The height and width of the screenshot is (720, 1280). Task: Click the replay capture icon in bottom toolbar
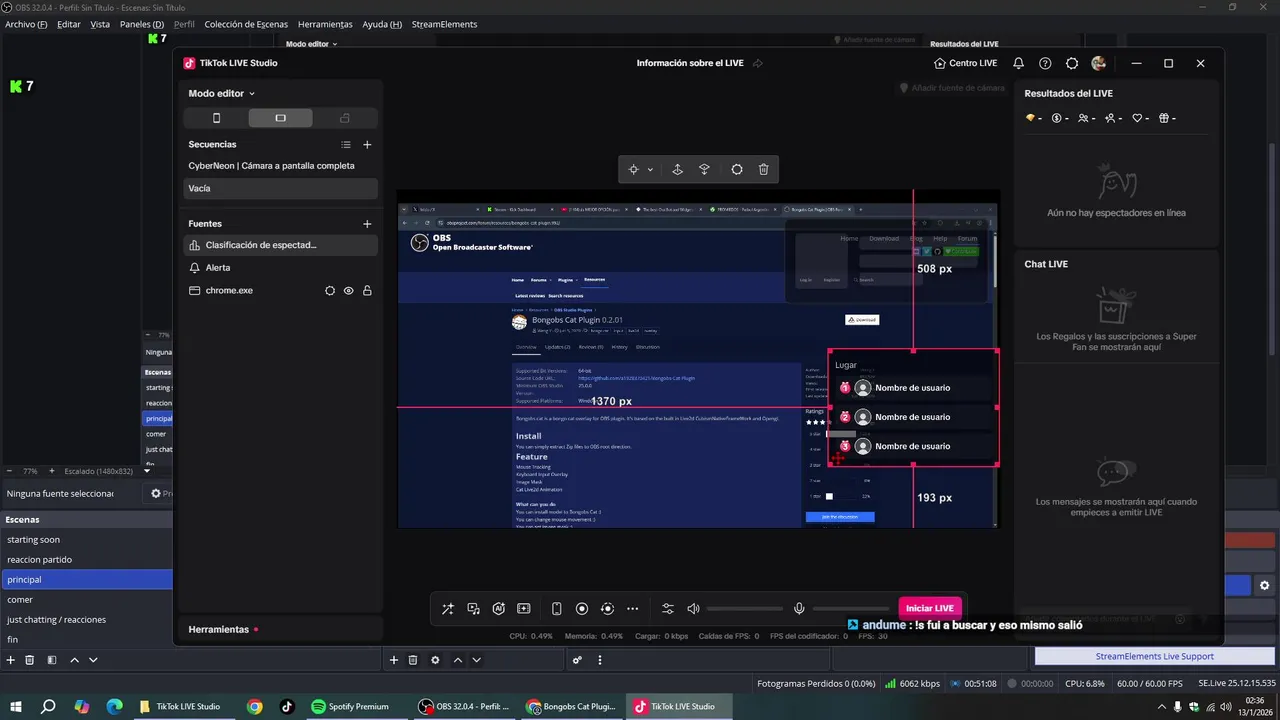coord(607,608)
